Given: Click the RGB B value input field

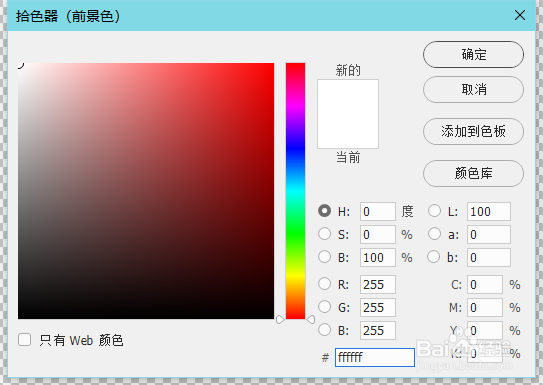Looking at the screenshot, I should coord(378,330).
